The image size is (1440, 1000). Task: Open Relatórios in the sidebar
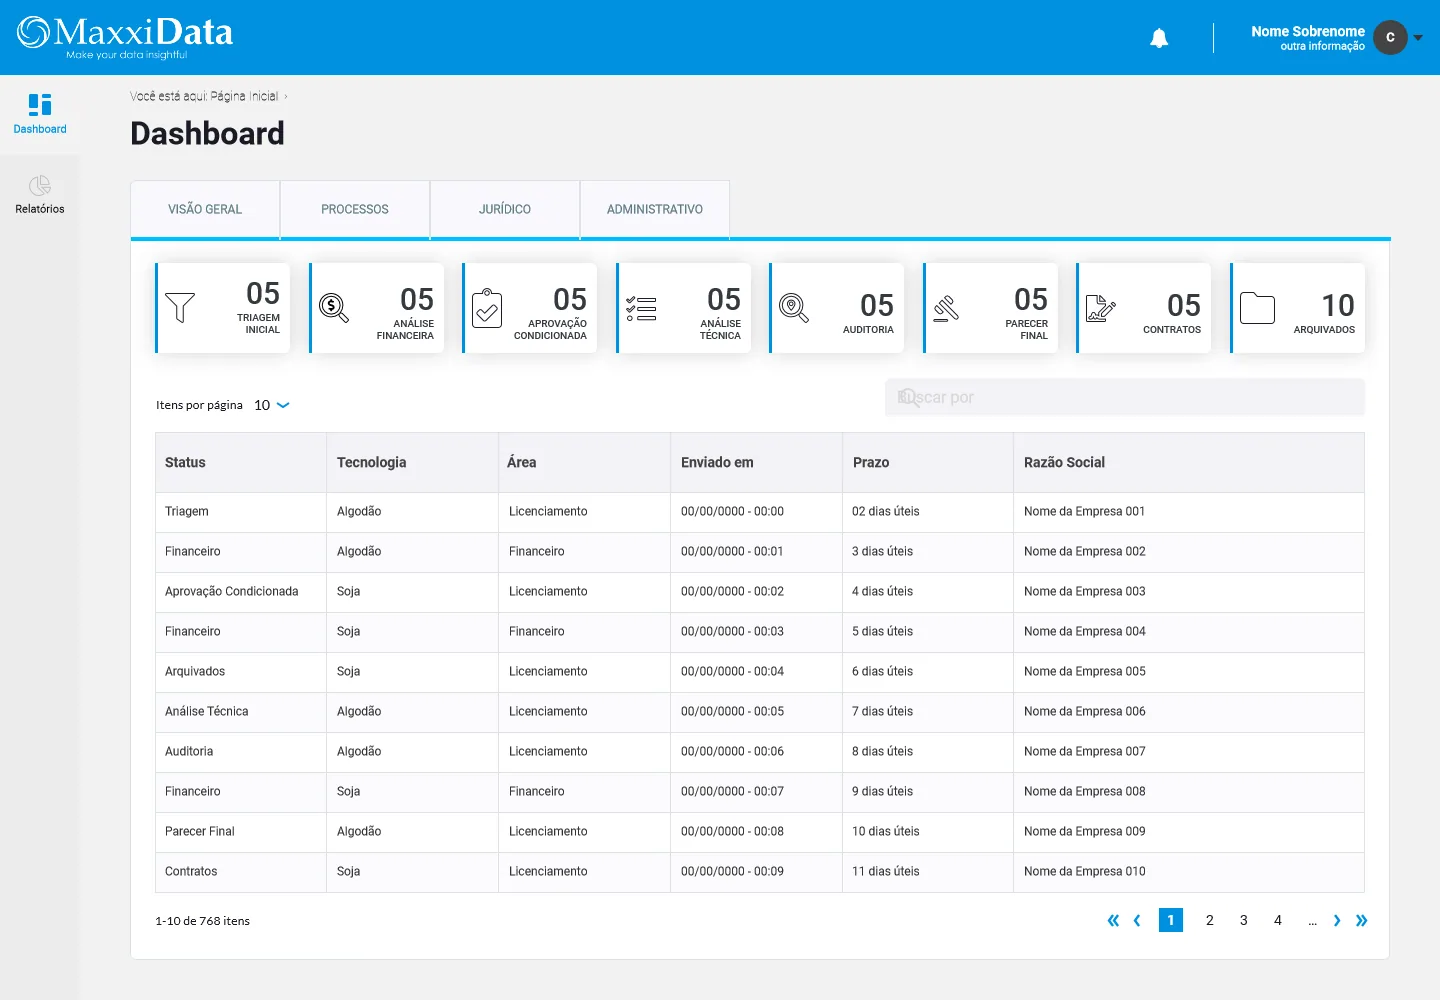click(x=40, y=195)
